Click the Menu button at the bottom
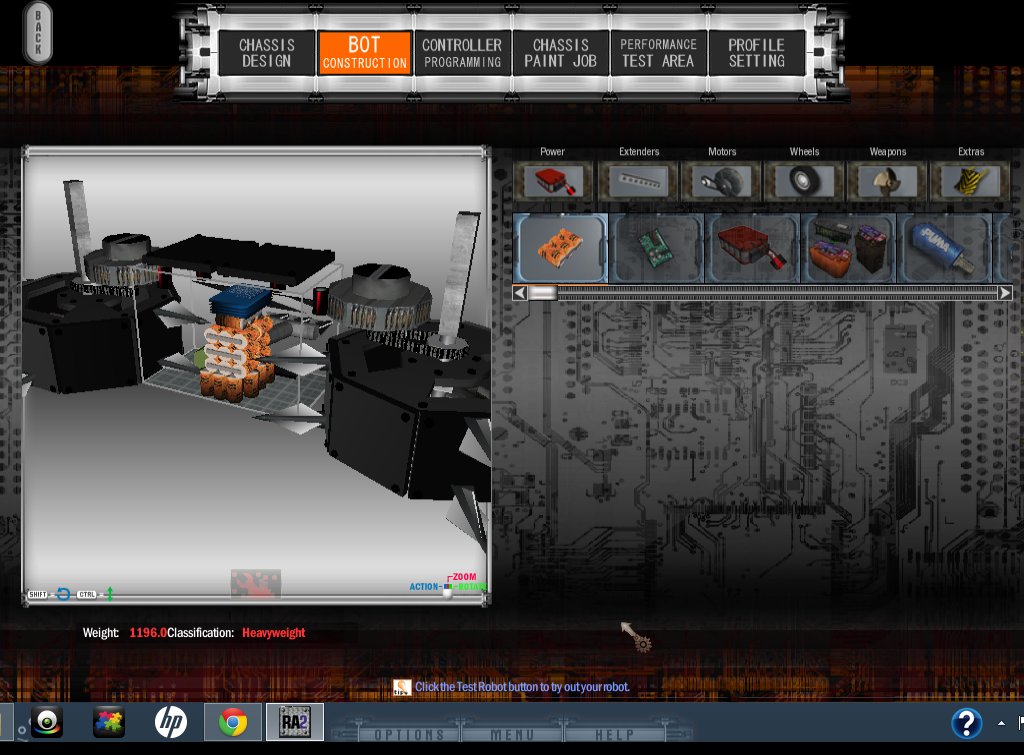Image resolution: width=1024 pixels, height=755 pixels. pyautogui.click(x=512, y=735)
